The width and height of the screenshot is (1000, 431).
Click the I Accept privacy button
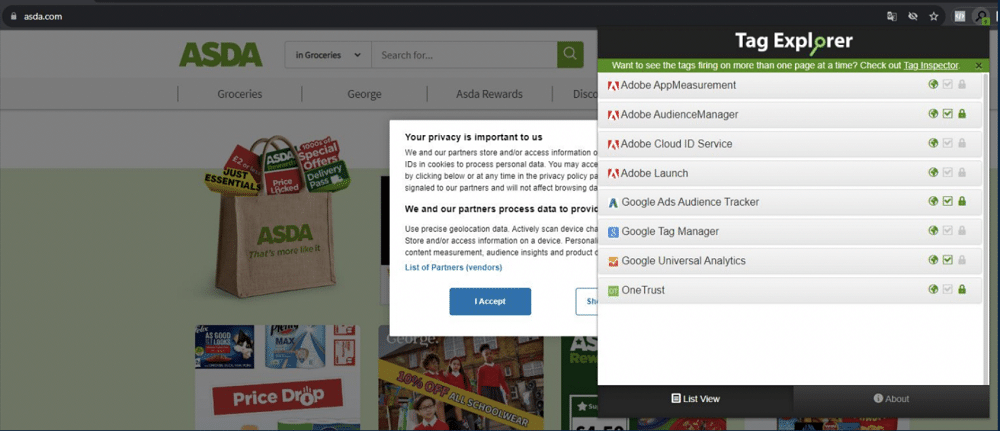click(x=490, y=302)
